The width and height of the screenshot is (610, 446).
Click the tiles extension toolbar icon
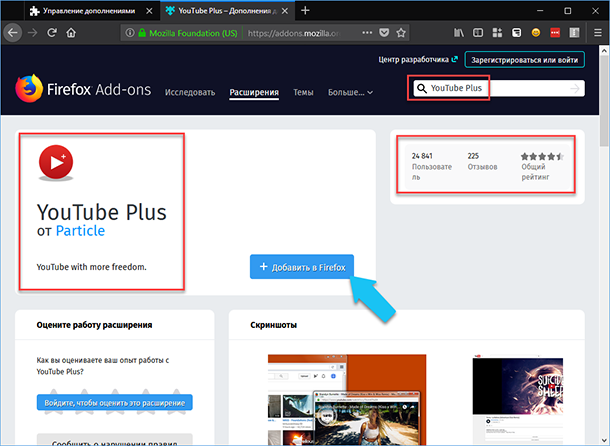click(497, 33)
